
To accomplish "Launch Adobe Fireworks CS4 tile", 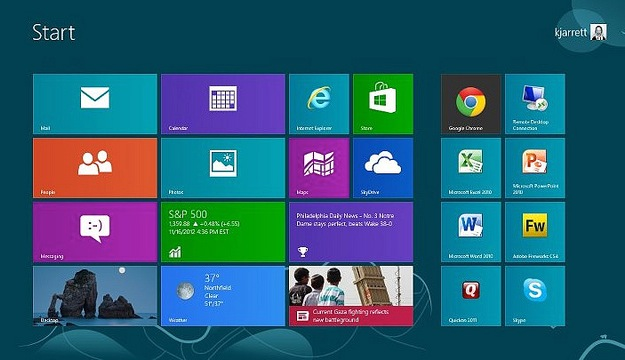I will pyautogui.click(x=535, y=232).
